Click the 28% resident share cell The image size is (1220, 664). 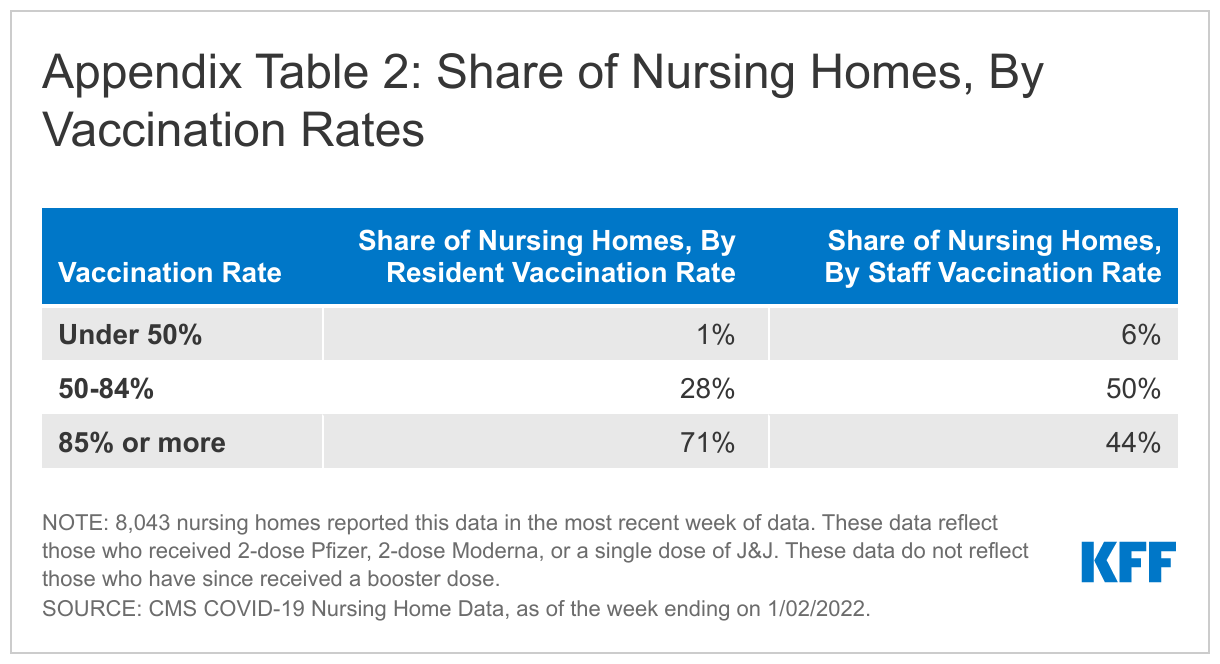click(x=546, y=388)
